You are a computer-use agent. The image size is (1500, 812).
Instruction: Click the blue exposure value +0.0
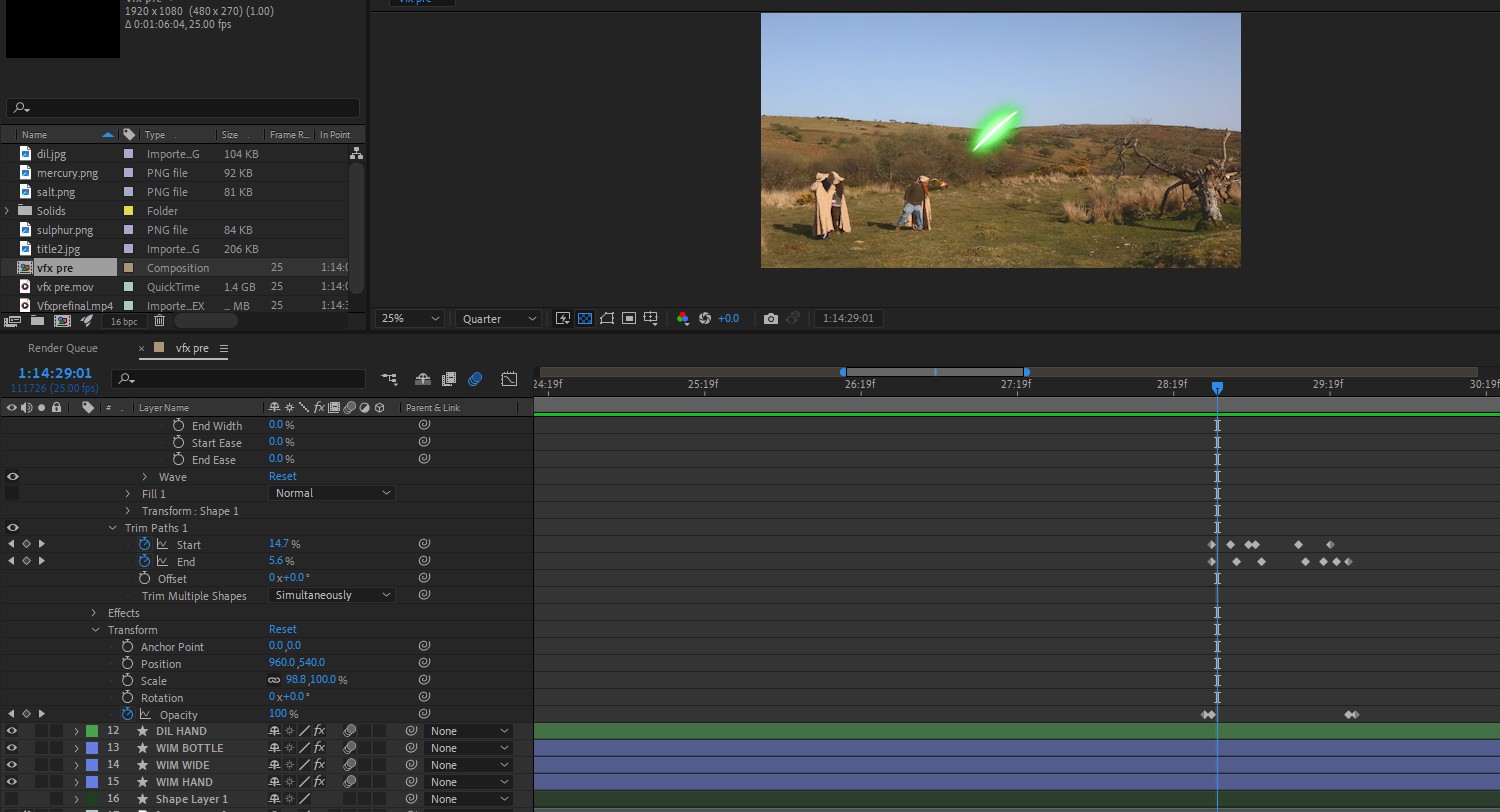click(x=728, y=319)
